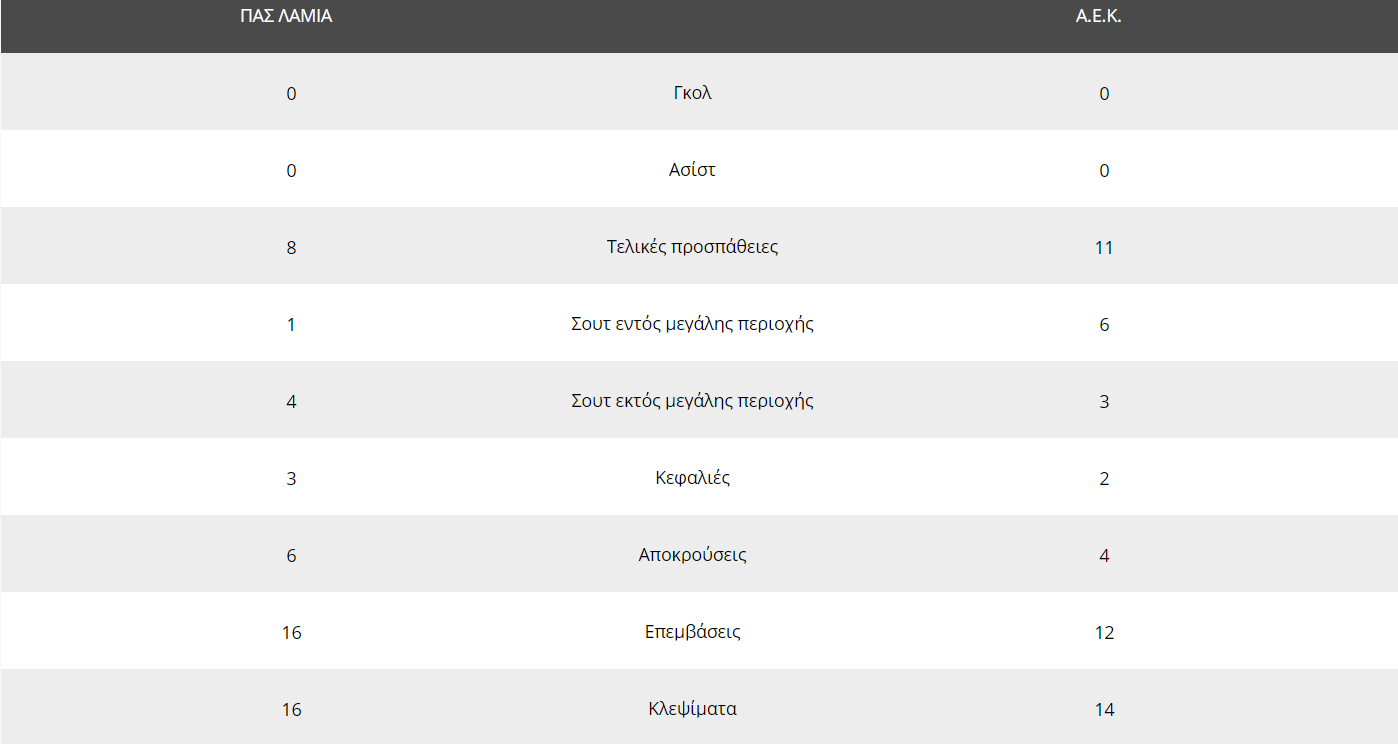1398x744 pixels.
Task: Click Lamia Επεμβάσεις value 16
Action: [x=291, y=633]
